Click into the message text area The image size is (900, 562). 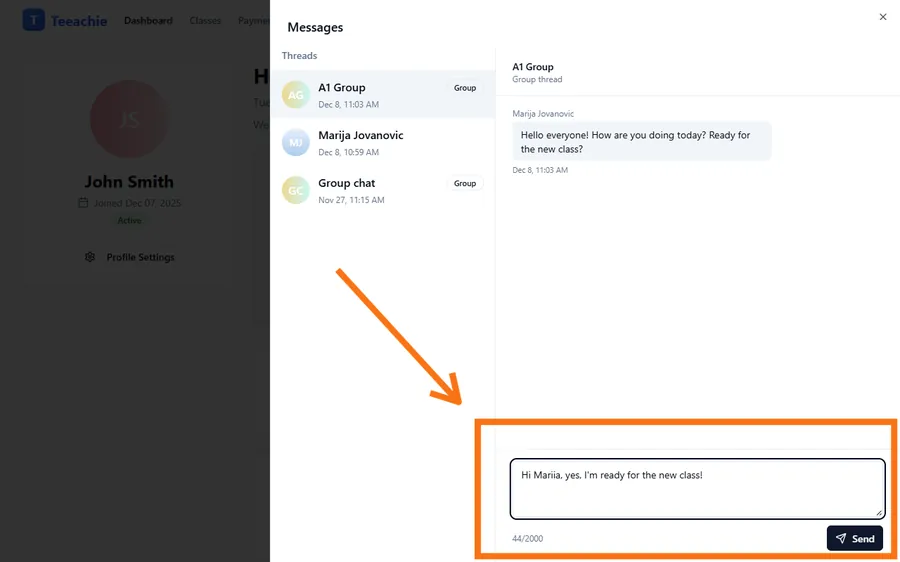pyautogui.click(x=696, y=488)
